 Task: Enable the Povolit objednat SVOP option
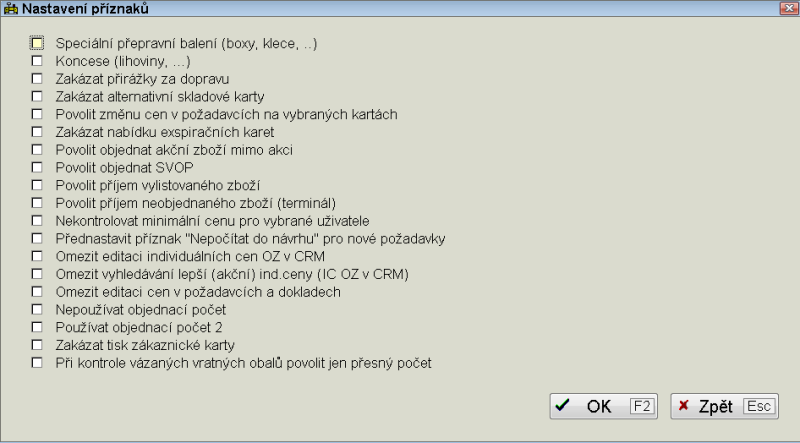pos(37,168)
